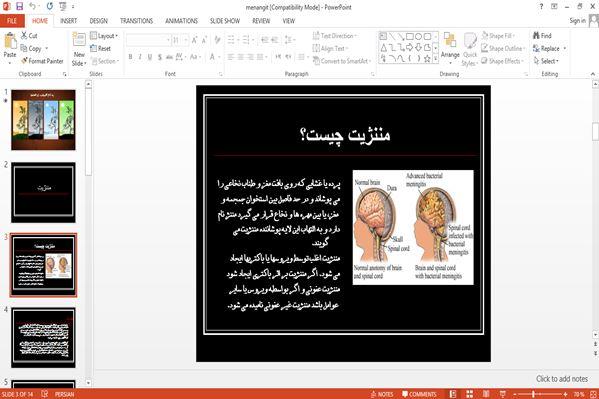Toggle the Notes pane in status bar

pyautogui.click(x=382, y=394)
